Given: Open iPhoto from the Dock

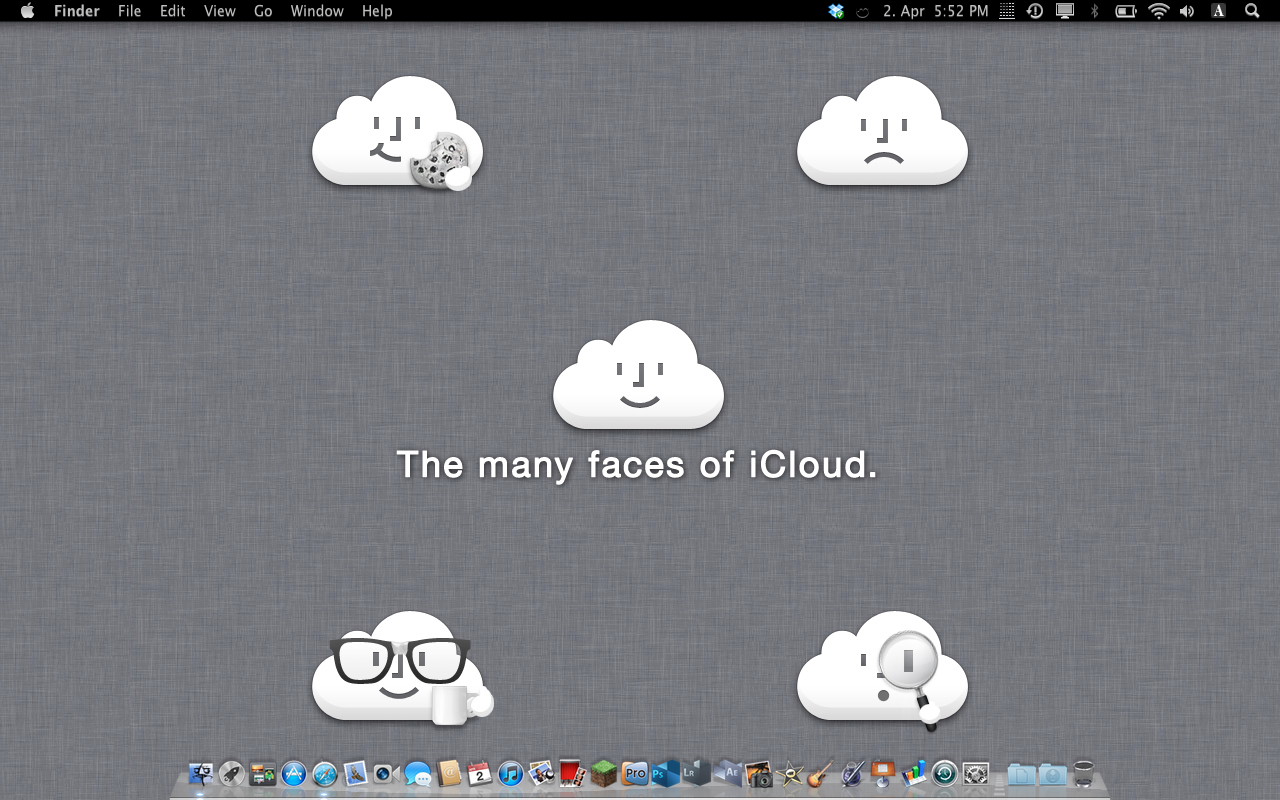Looking at the screenshot, I should tap(542, 773).
